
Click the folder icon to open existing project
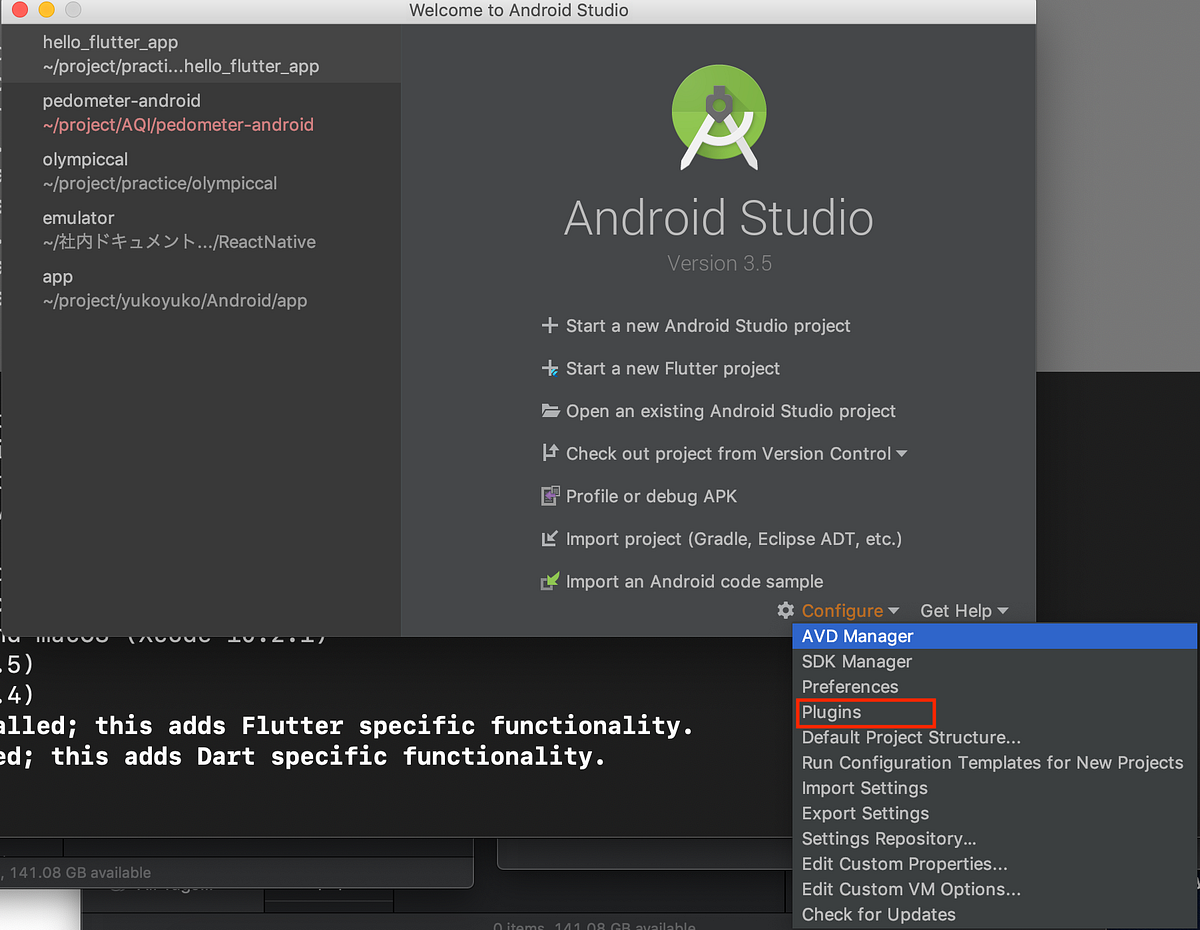coord(550,410)
